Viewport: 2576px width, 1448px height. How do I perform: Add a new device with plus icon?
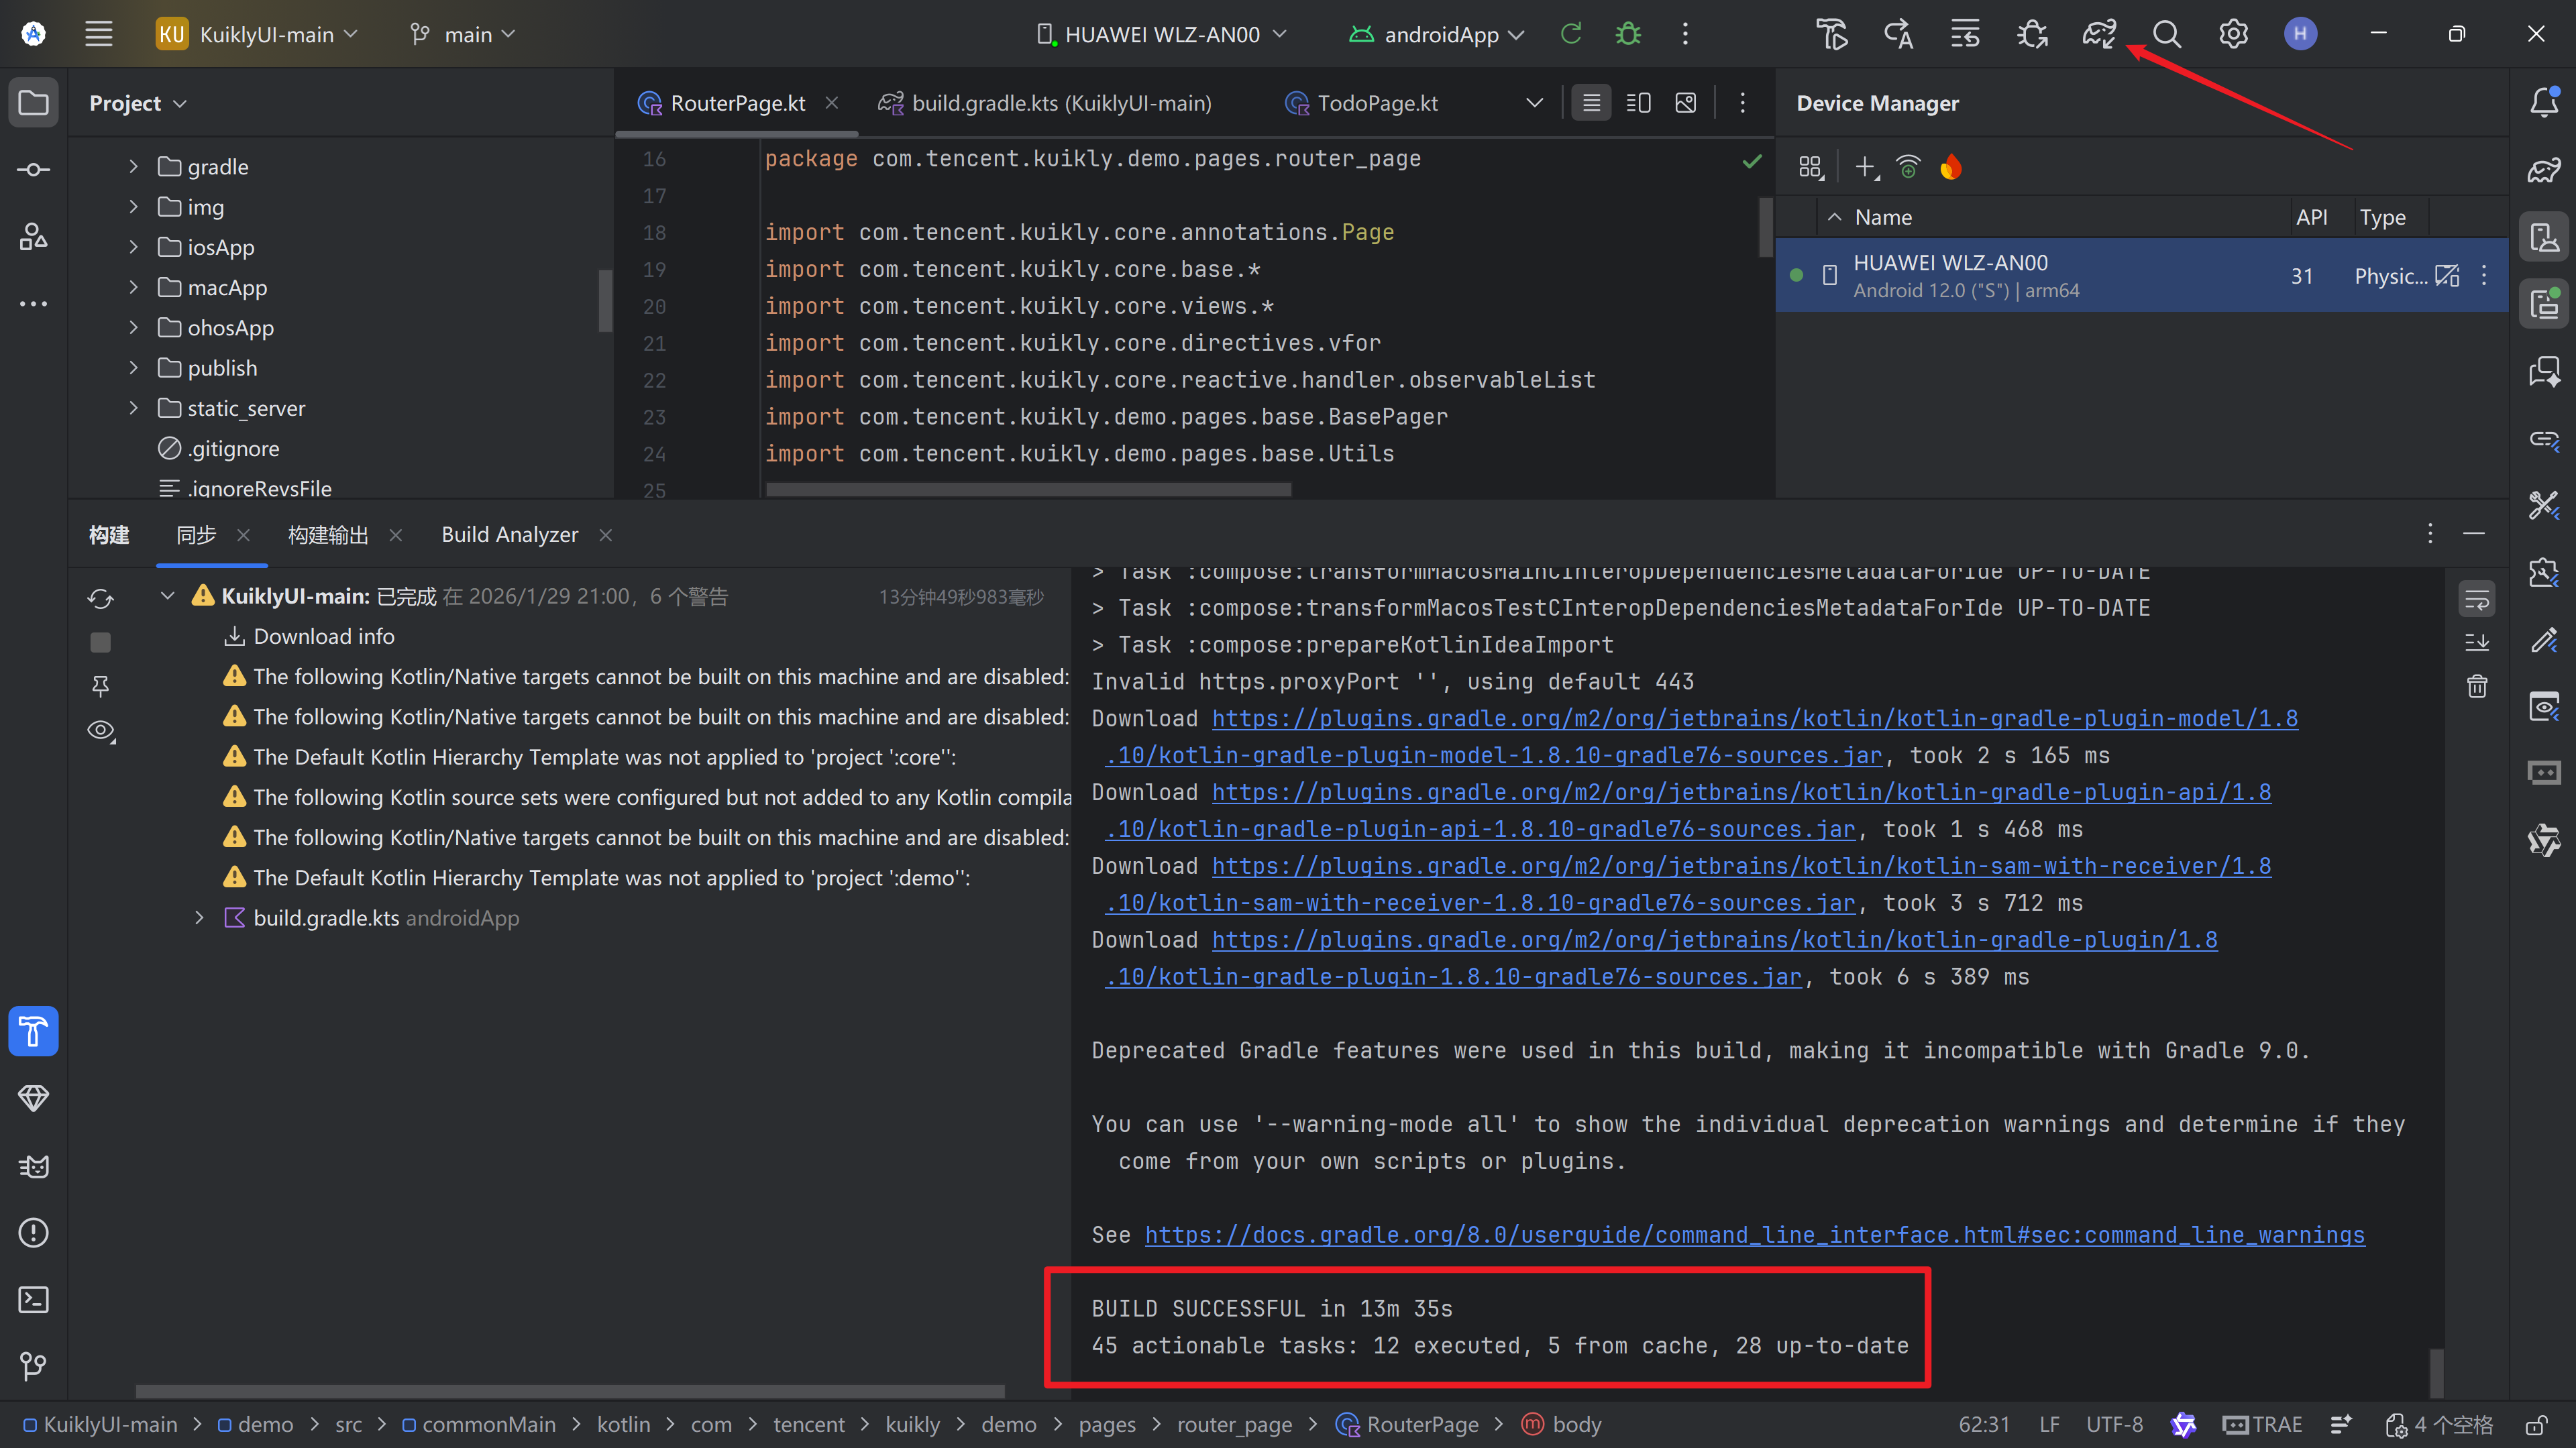[1865, 167]
